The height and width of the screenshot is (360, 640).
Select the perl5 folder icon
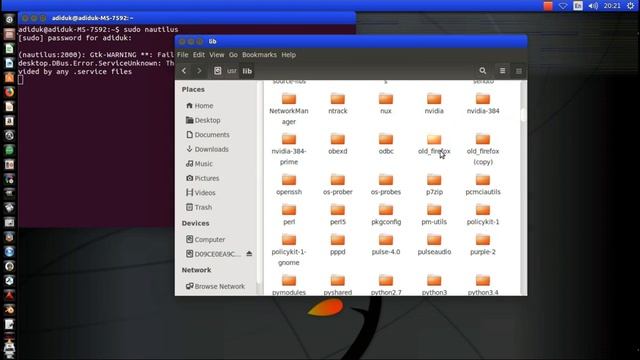[x=338, y=210]
